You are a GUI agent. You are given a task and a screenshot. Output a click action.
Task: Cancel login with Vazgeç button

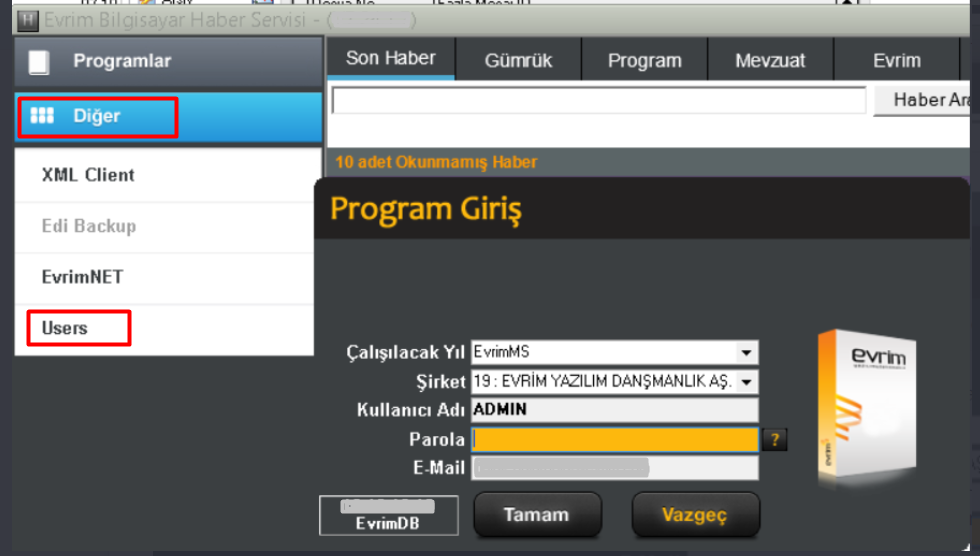(696, 515)
